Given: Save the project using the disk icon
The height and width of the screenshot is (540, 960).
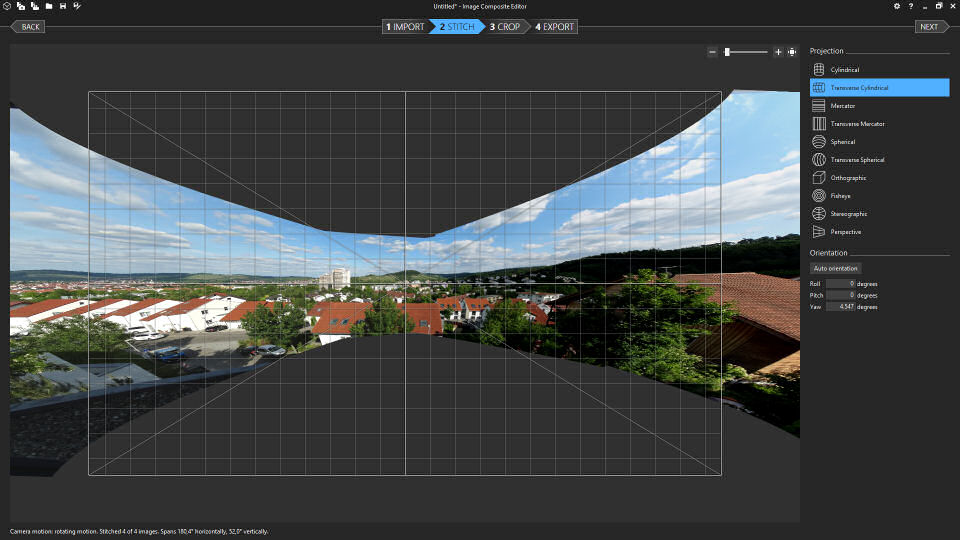Looking at the screenshot, I should click(63, 6).
